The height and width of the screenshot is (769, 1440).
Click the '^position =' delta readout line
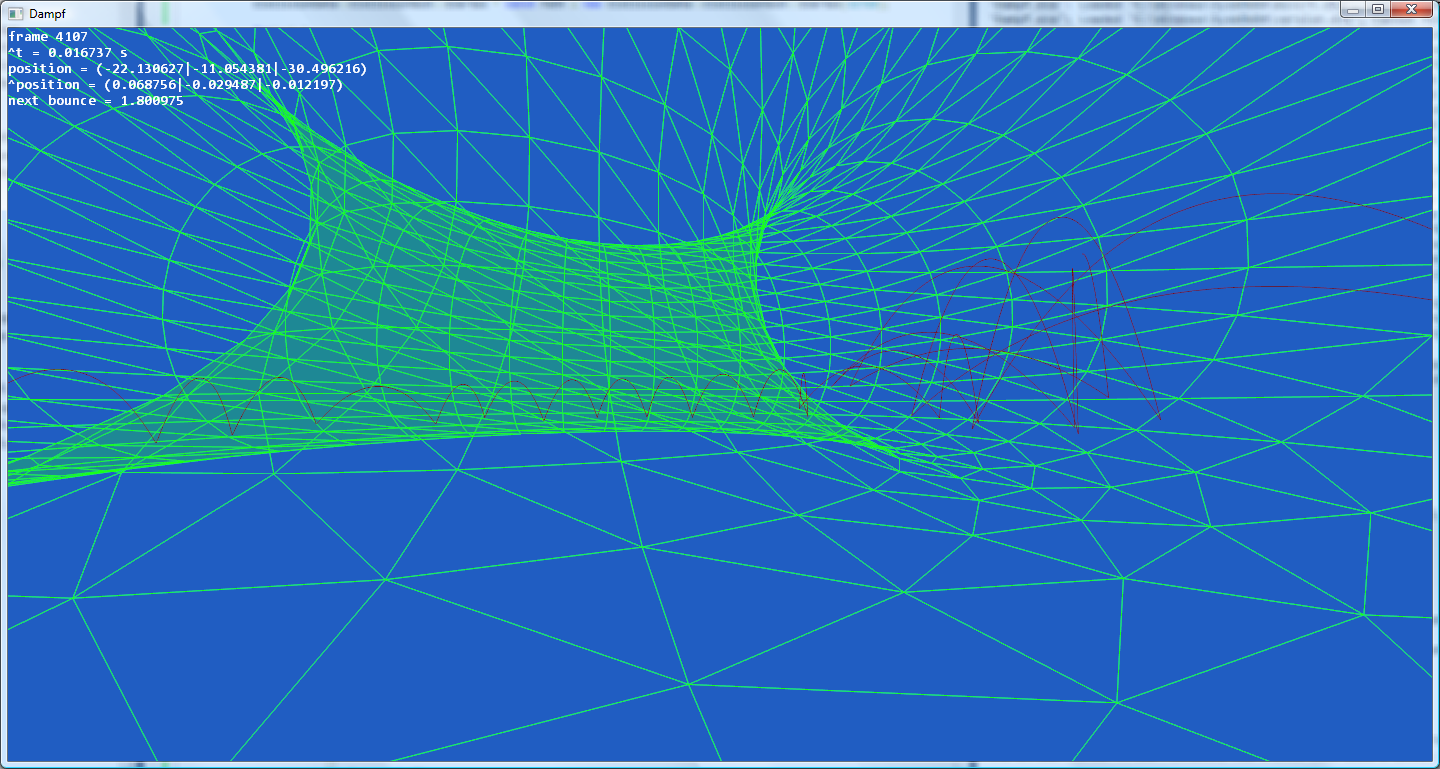[x=175, y=85]
